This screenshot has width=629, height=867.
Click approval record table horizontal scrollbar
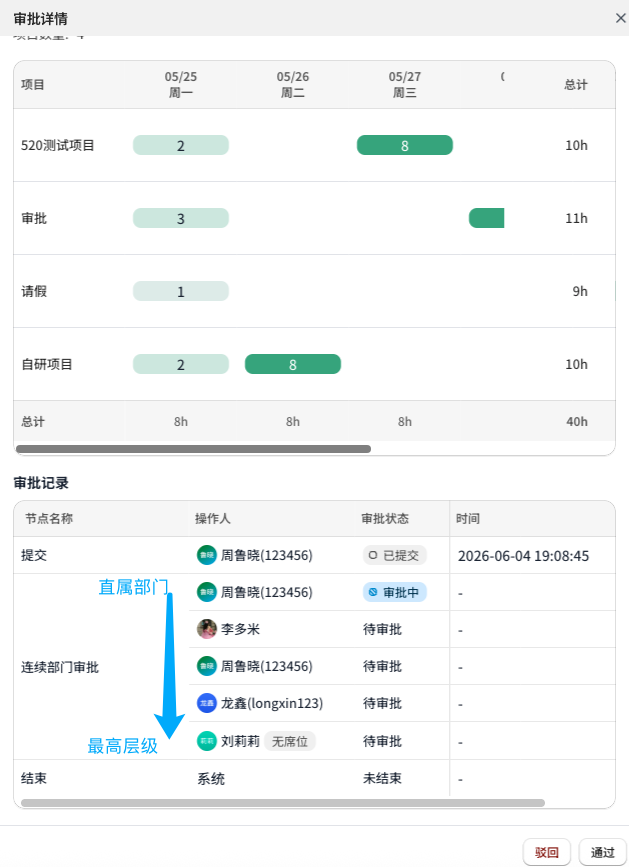point(282,803)
